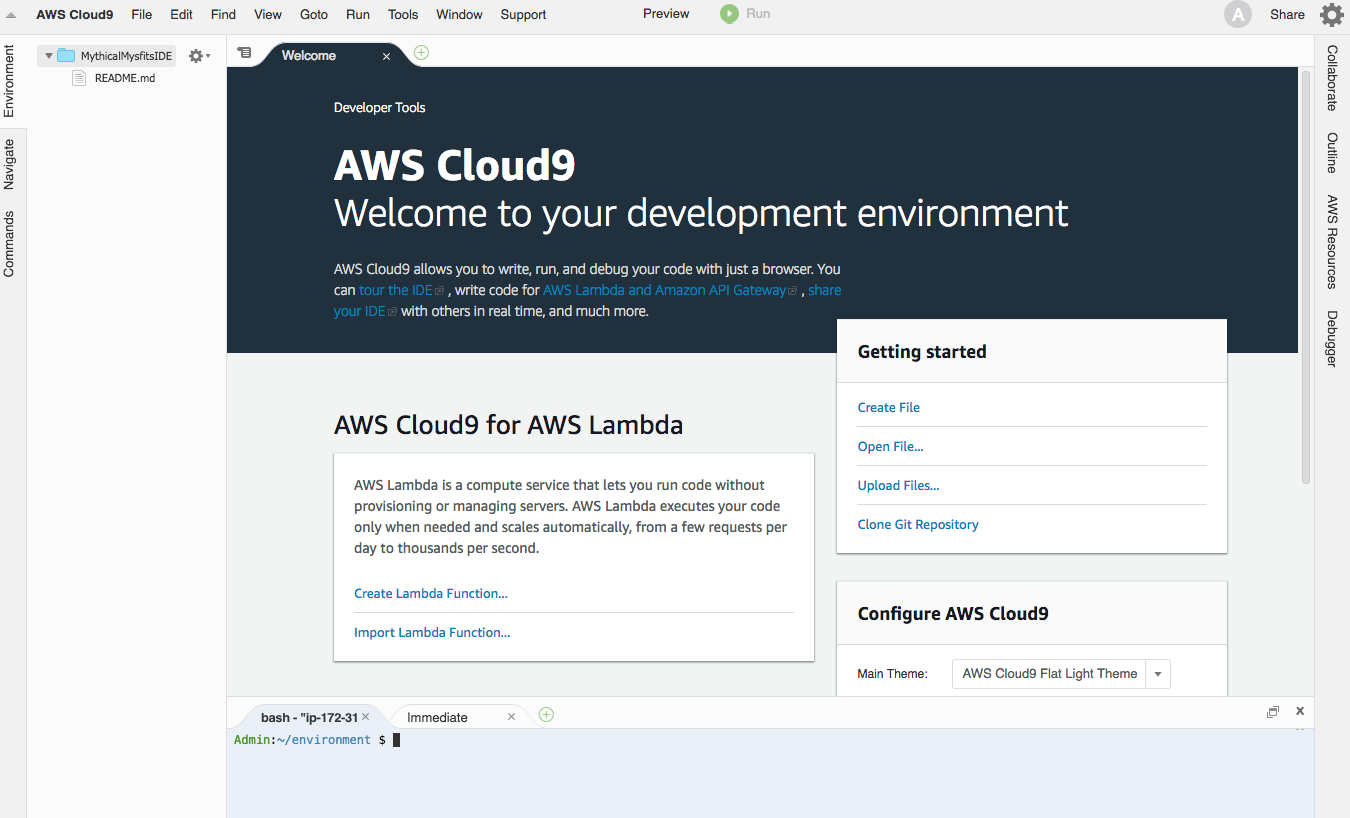1350x818 pixels.
Task: Switch to the bash terminal tab
Action: point(309,717)
